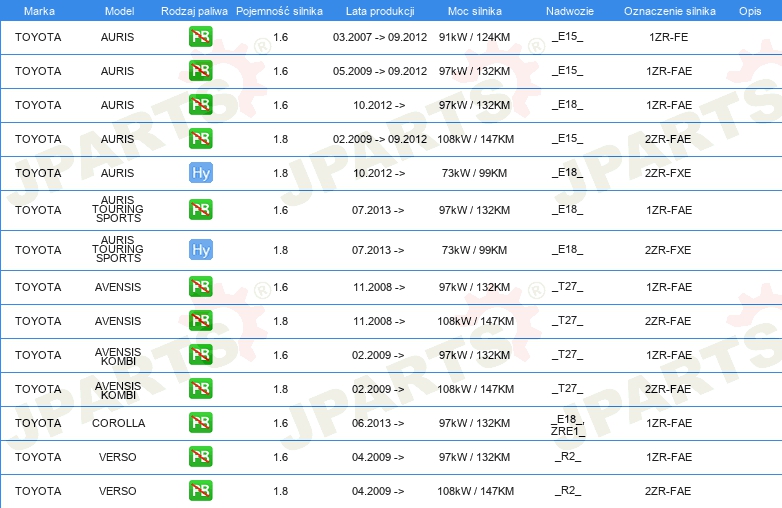The height and width of the screenshot is (508, 782).
Task: Click petrol icon for AURIS 1.6 10.2012 row
Action: coord(200,105)
